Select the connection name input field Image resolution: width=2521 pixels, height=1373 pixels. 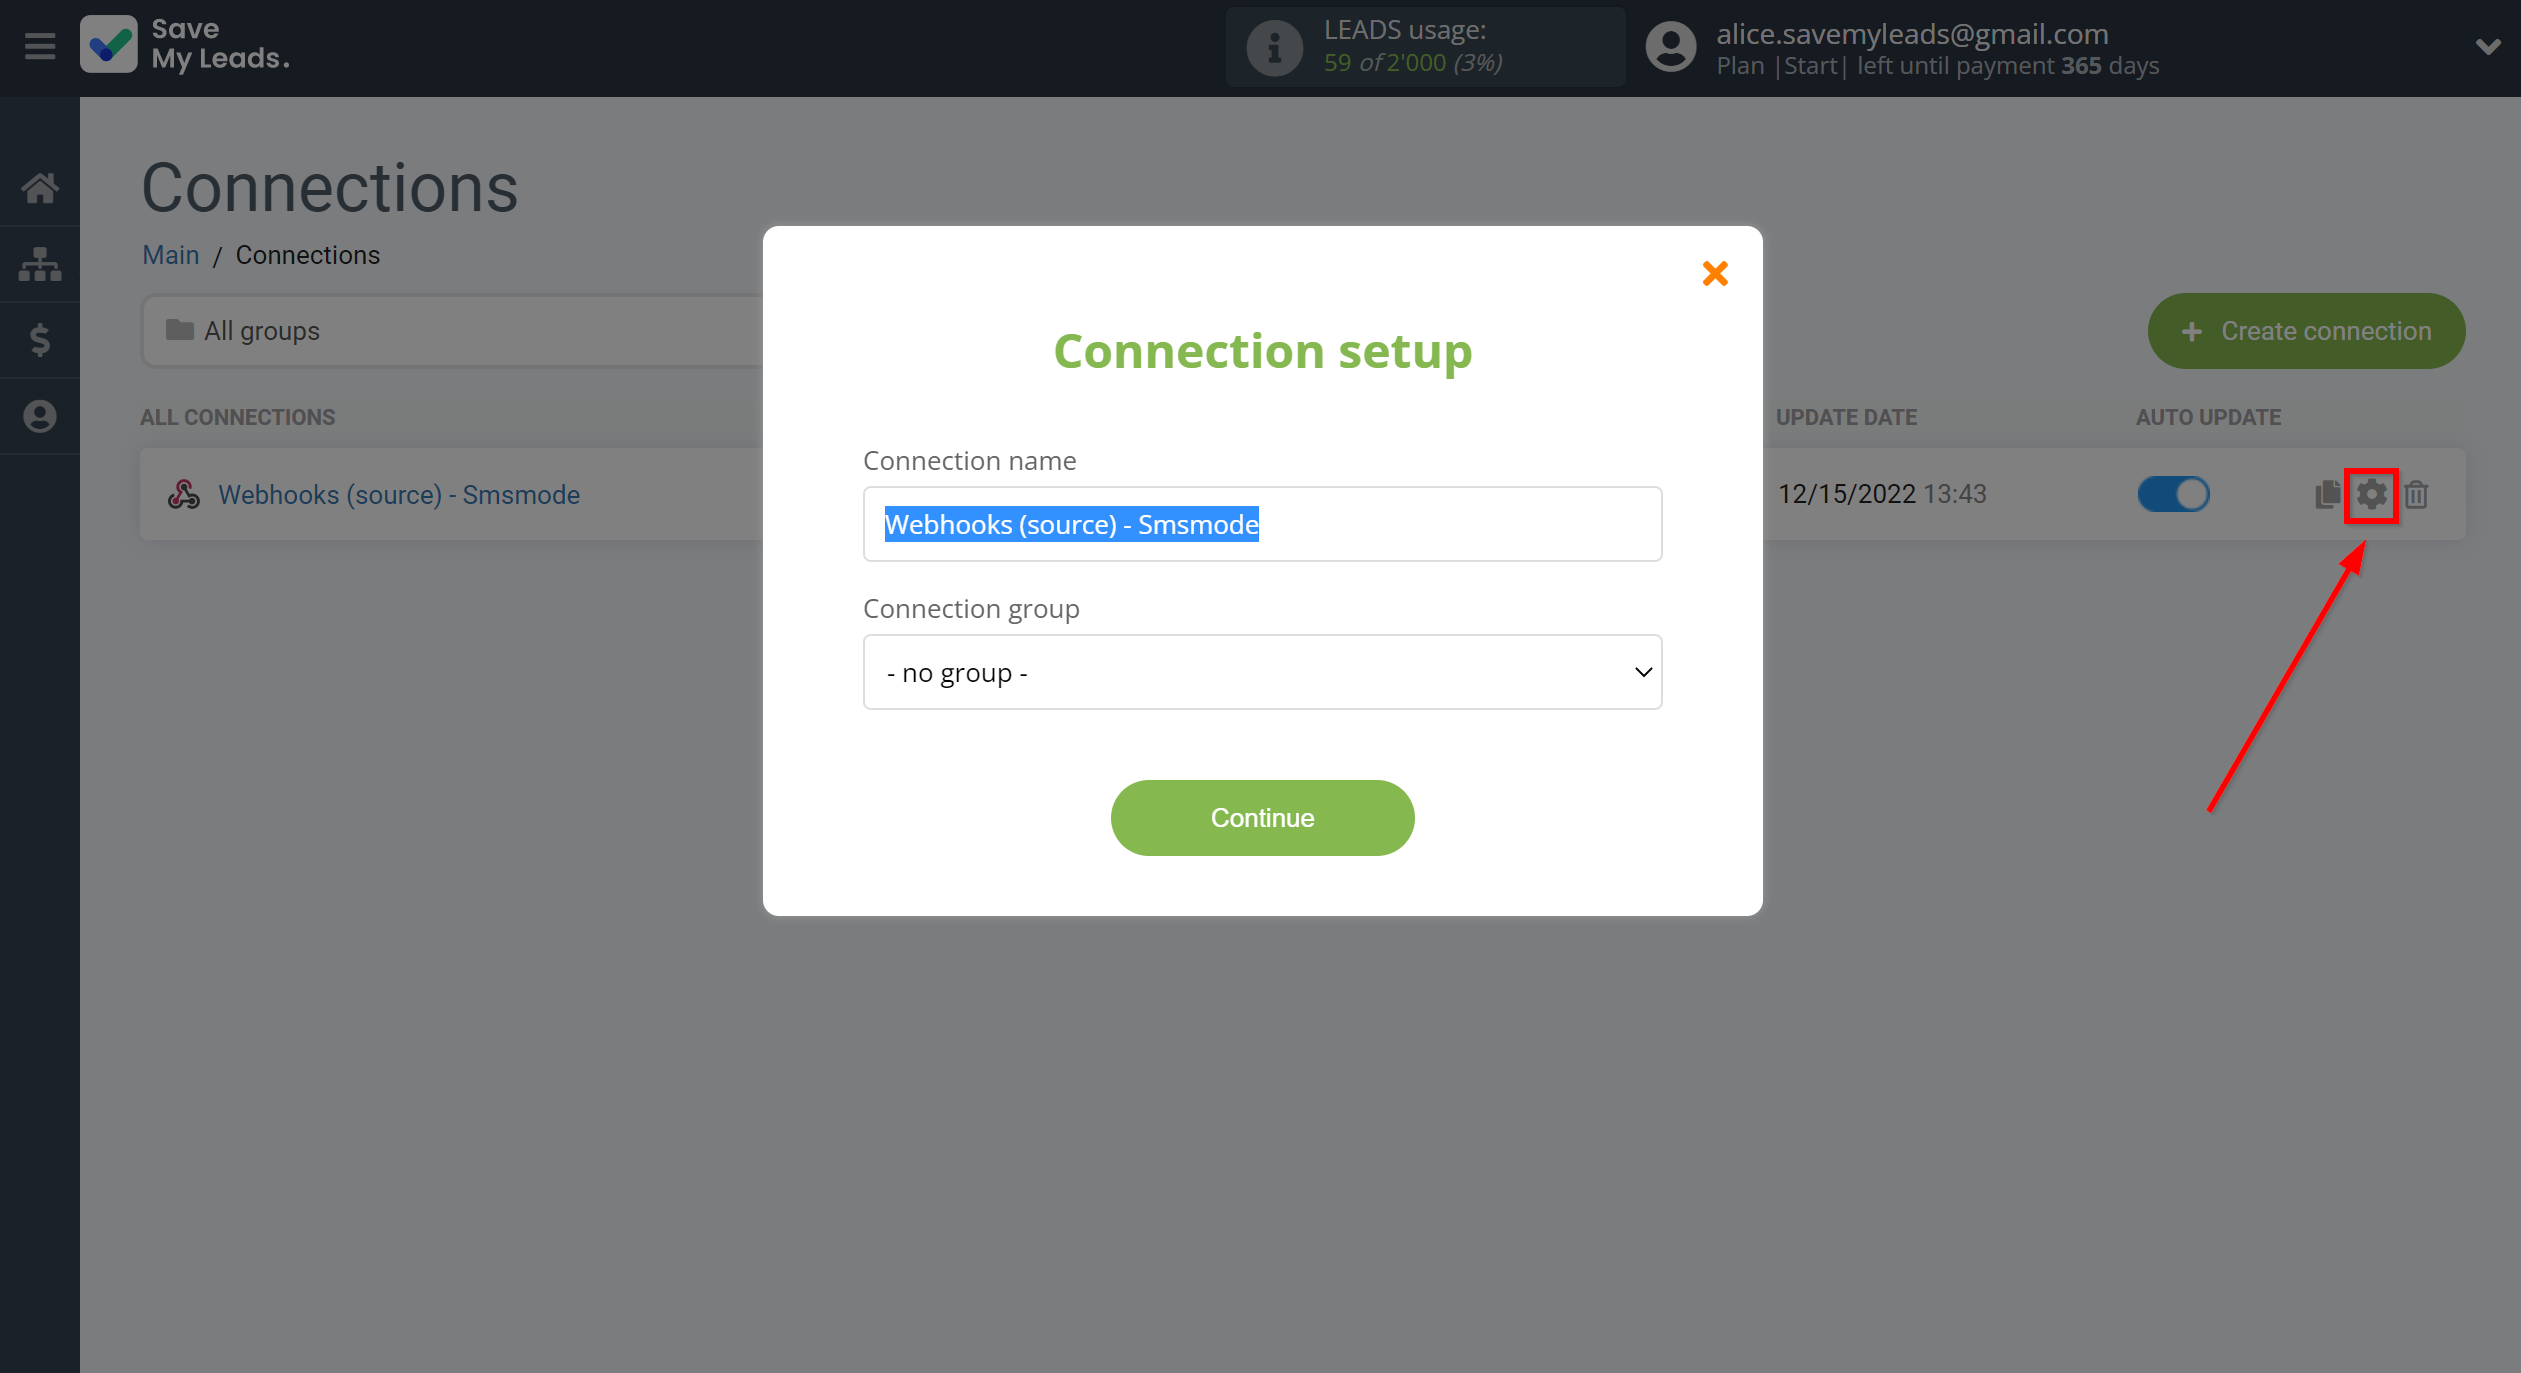tap(1263, 522)
